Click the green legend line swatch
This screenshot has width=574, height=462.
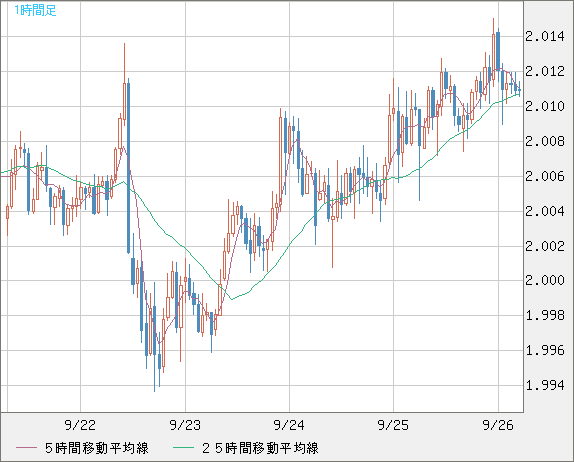click(183, 448)
